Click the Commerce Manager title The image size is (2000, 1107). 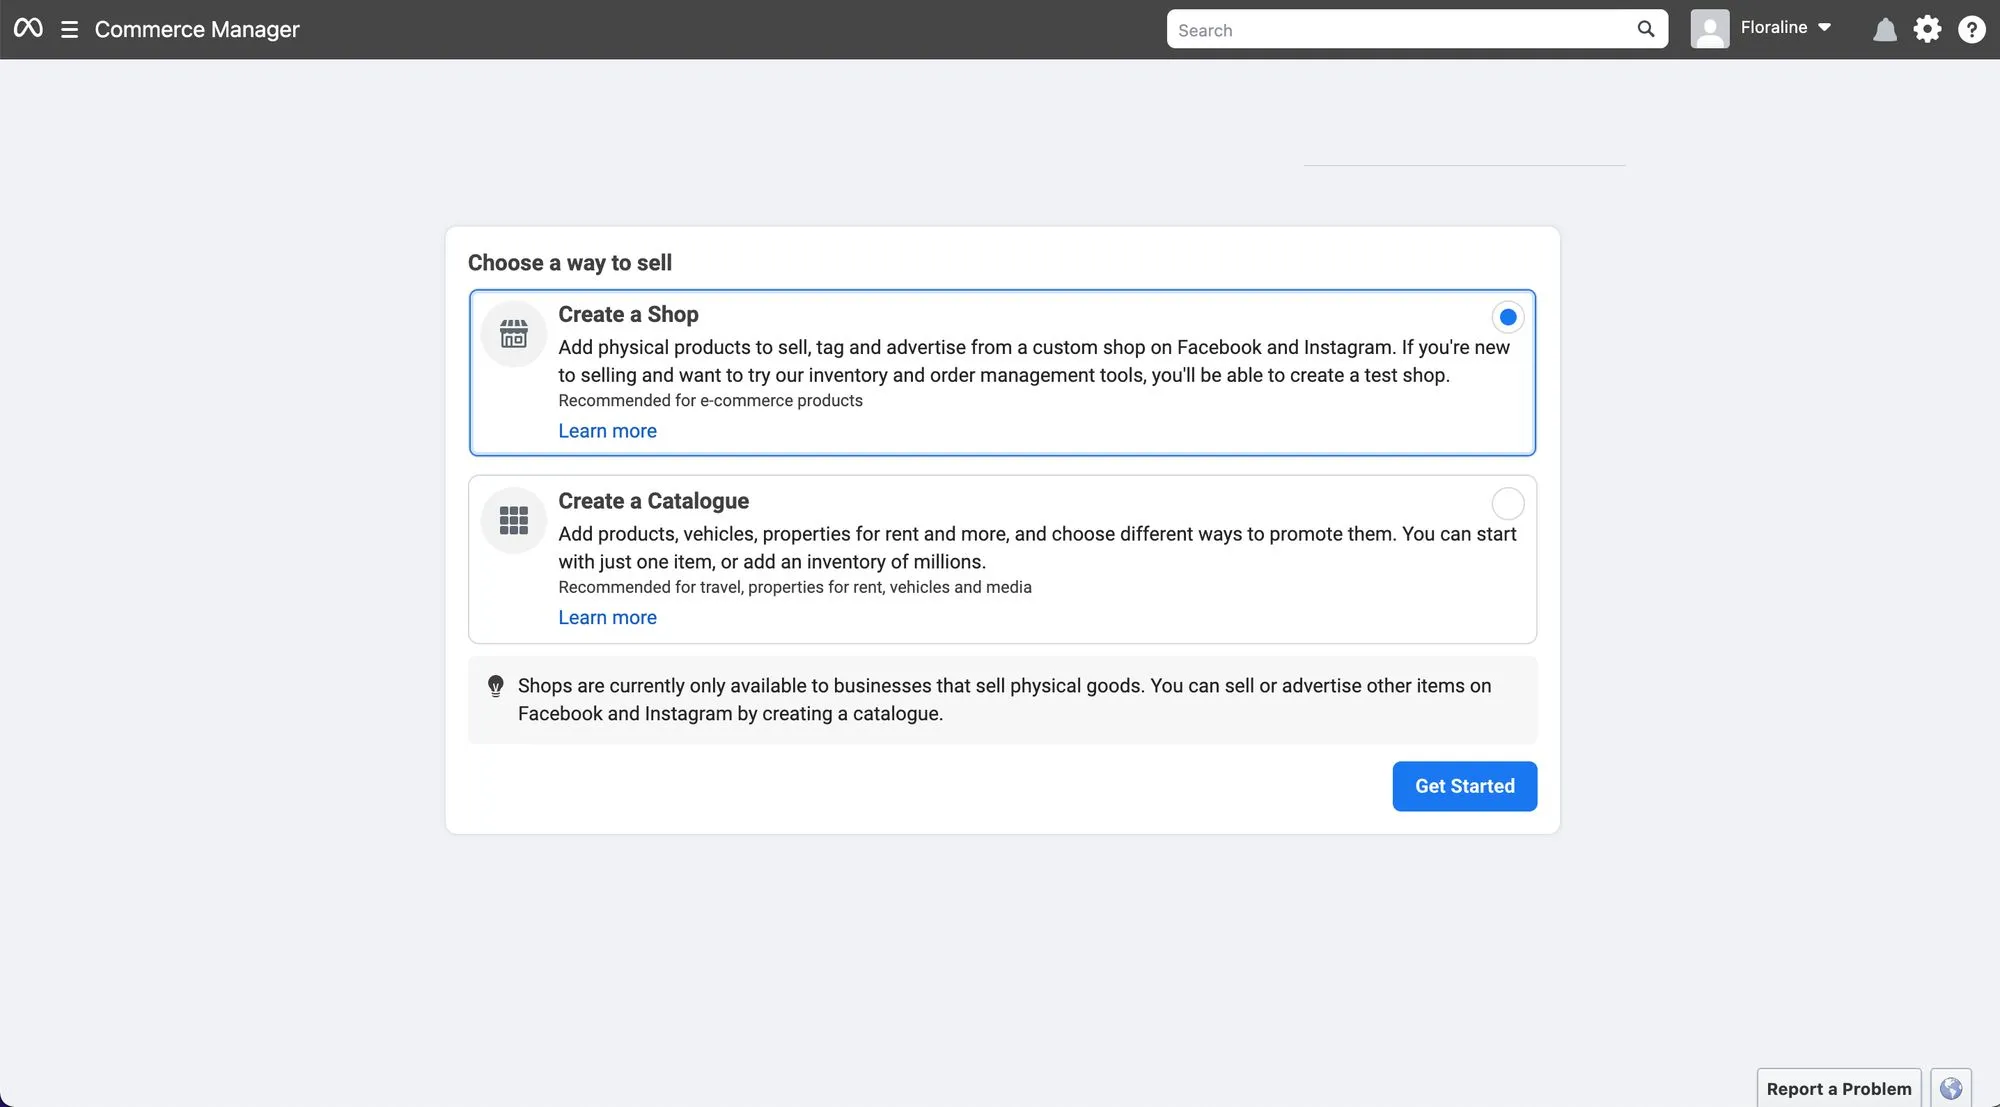[x=197, y=29]
